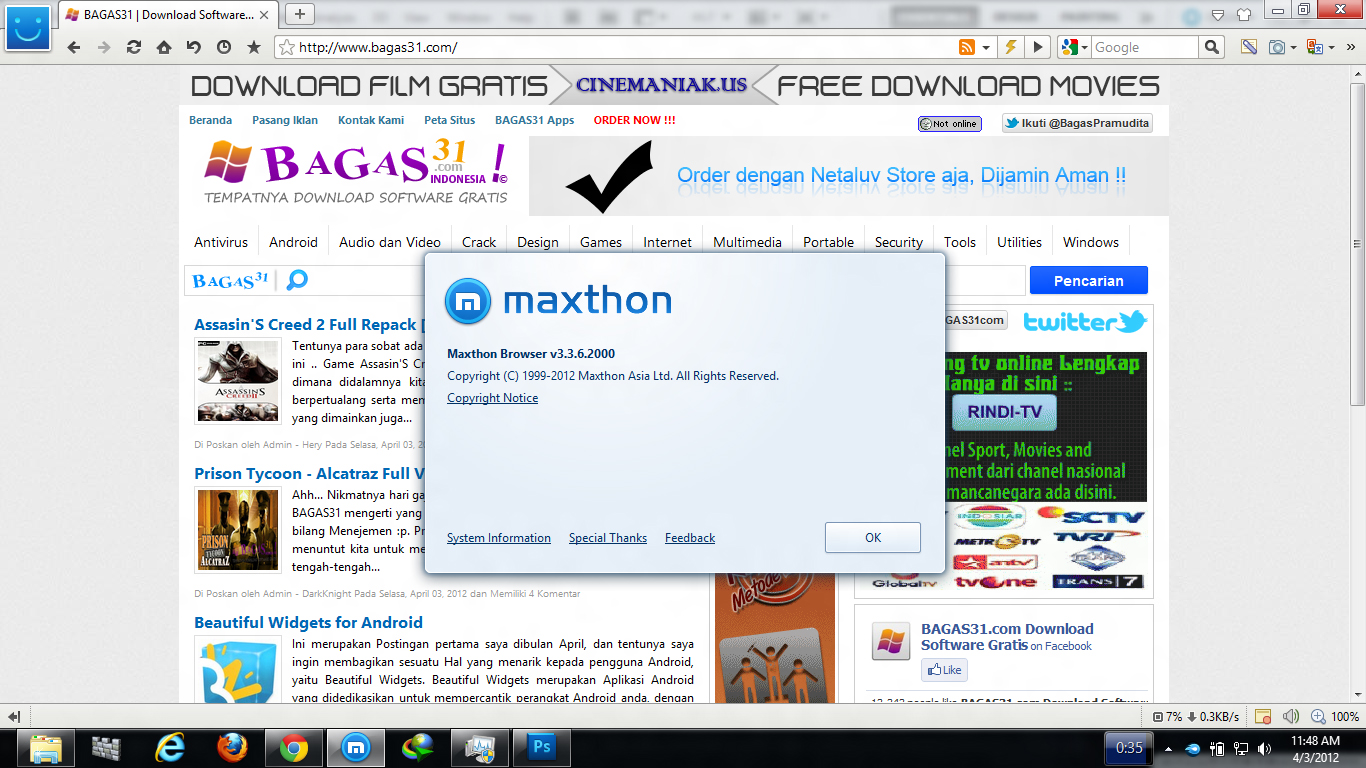
Task: Launch Firefox from the taskbar
Action: point(232,747)
